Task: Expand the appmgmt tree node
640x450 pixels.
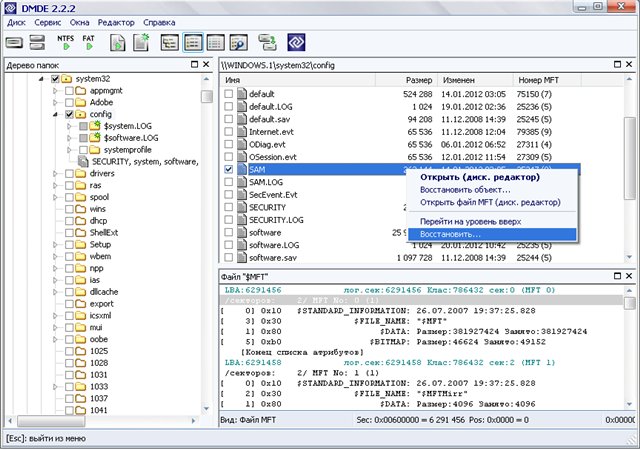Action: 55,91
